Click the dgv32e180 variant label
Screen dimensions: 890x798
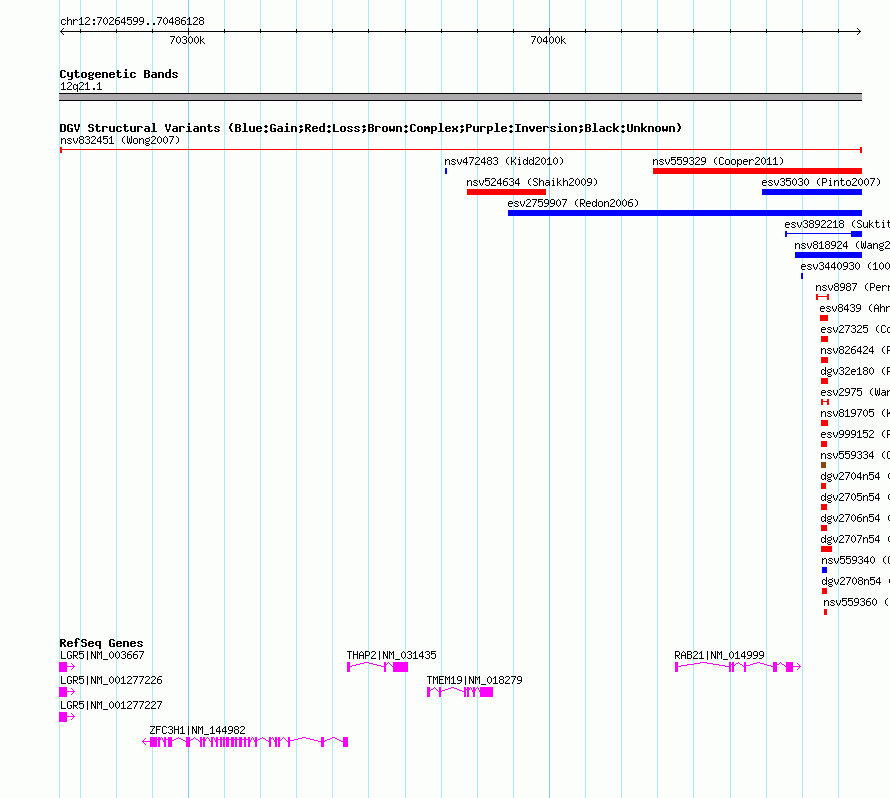click(855, 371)
